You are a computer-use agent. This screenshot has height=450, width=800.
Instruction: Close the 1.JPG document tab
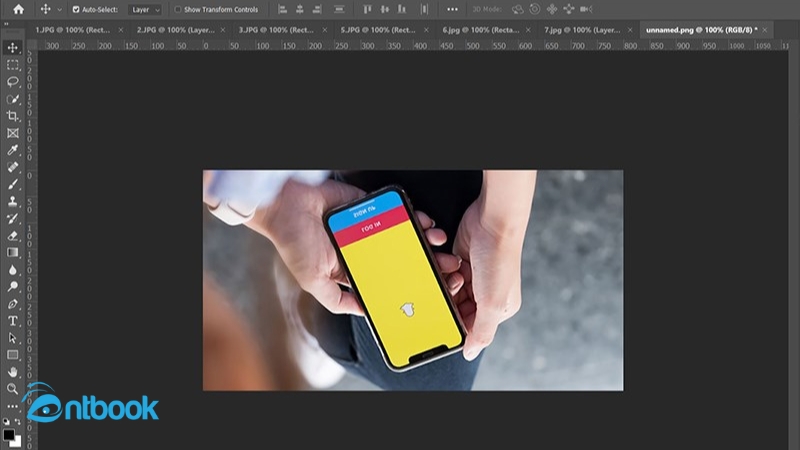pos(121,30)
